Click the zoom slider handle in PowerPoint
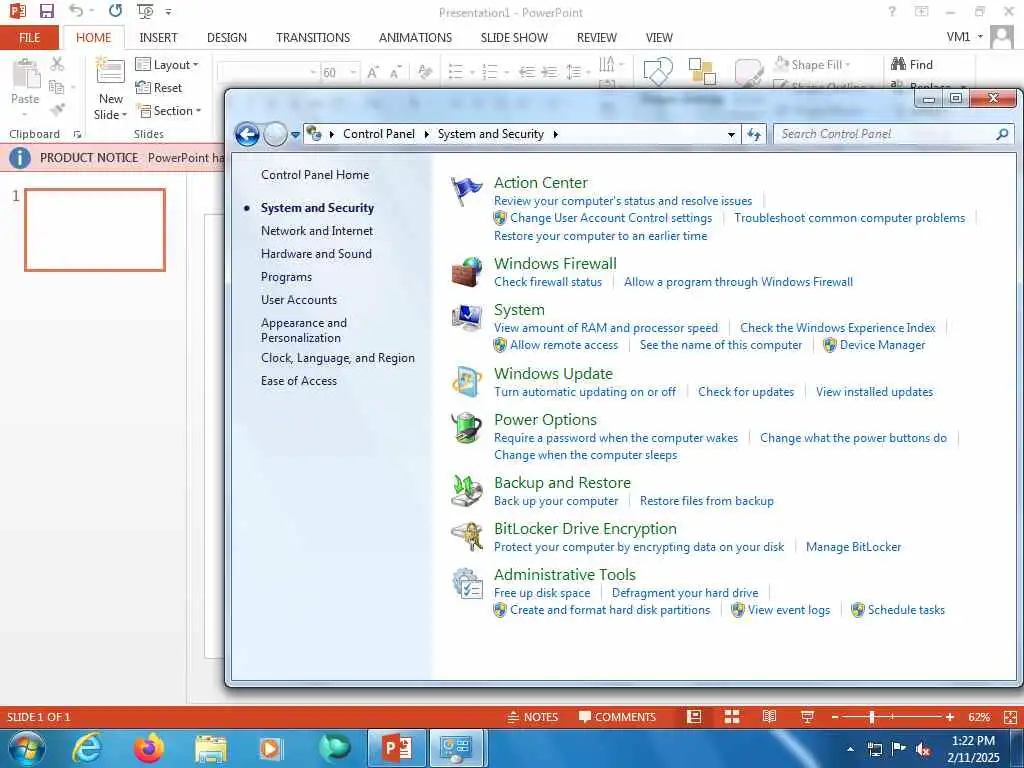 coord(872,717)
